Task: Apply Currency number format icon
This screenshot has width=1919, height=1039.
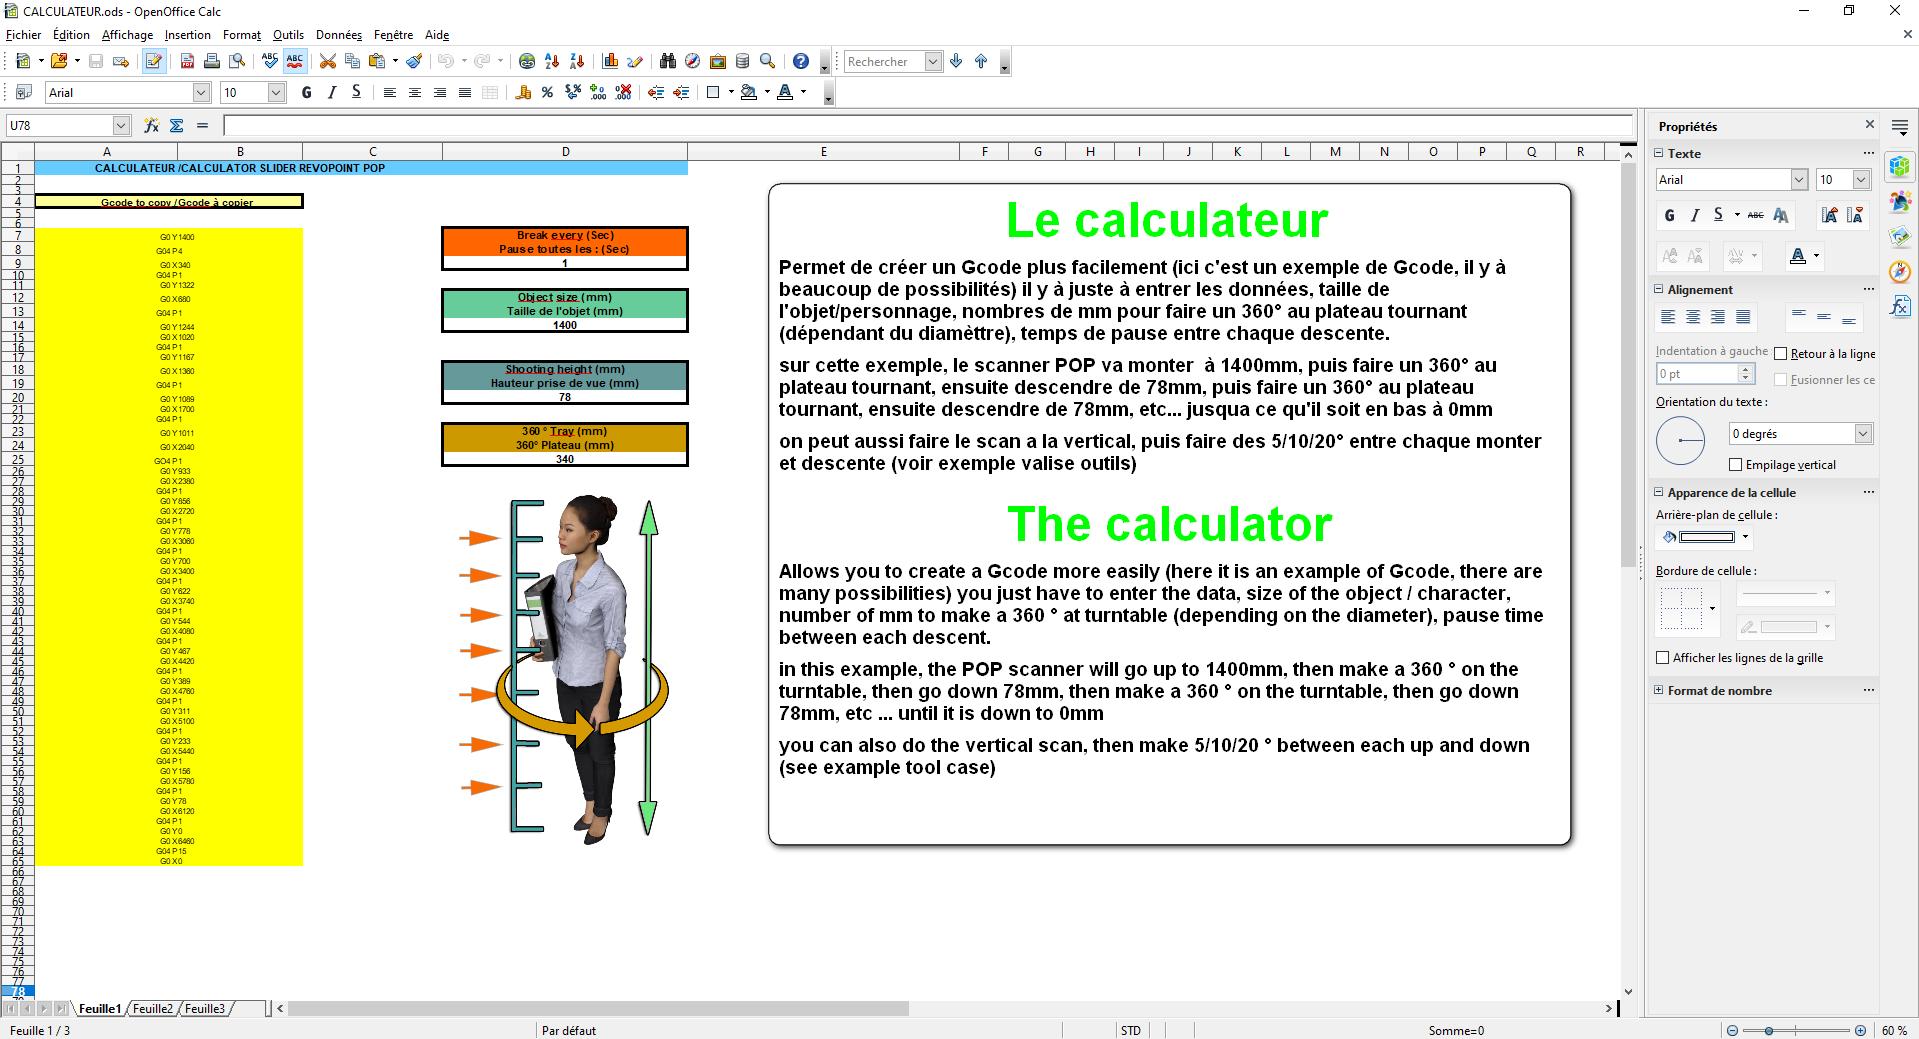Action: click(x=523, y=92)
